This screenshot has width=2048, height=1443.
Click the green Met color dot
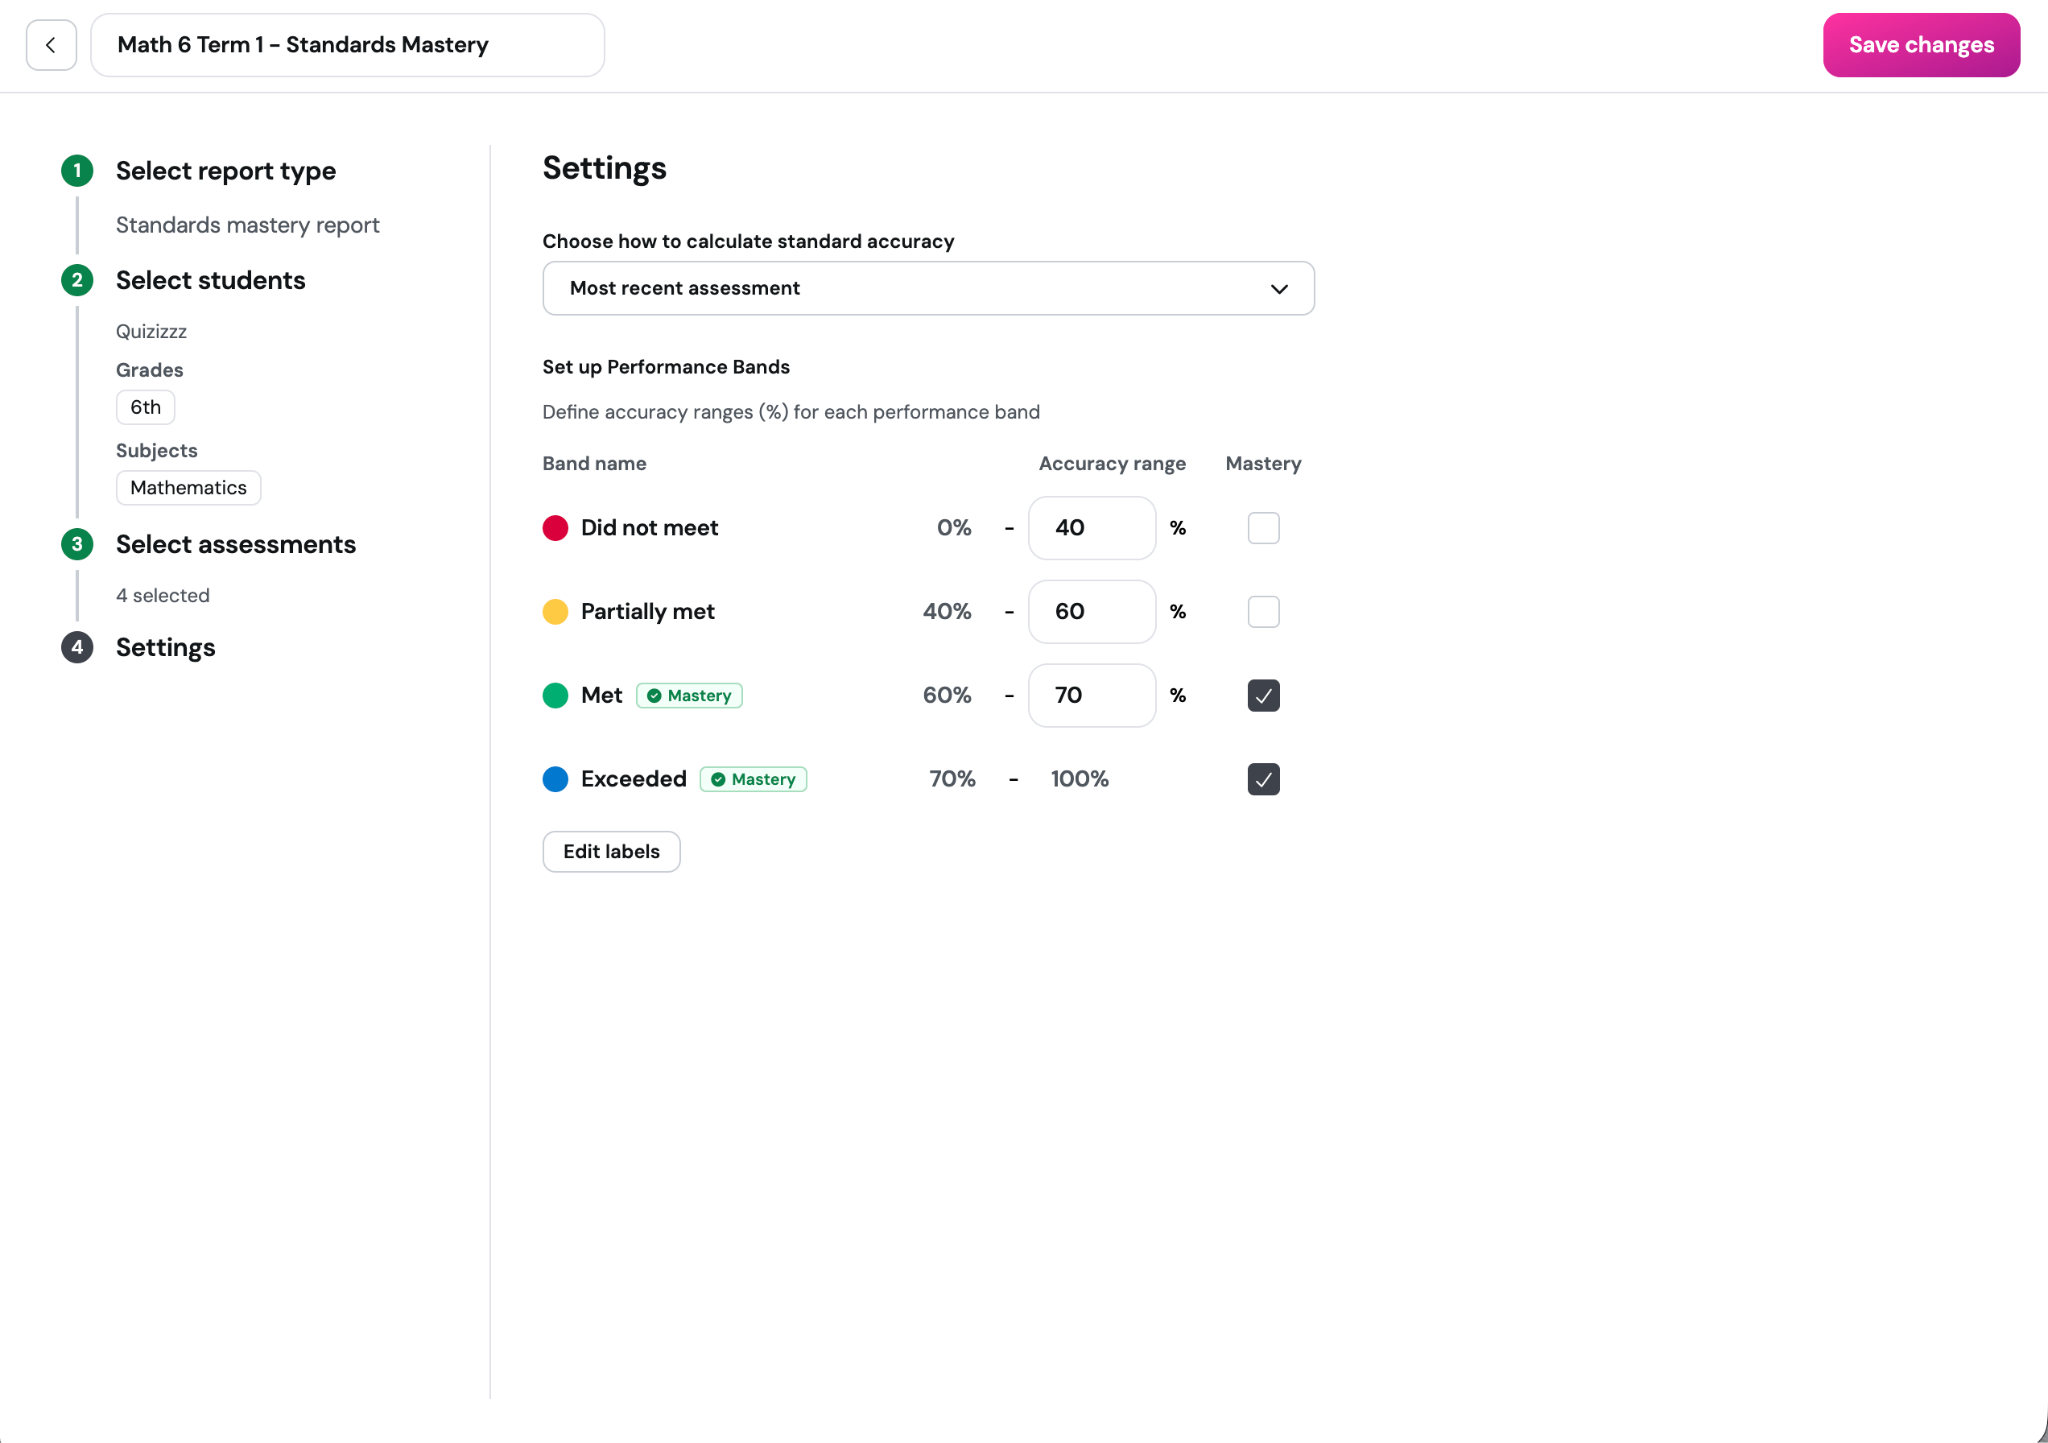point(555,695)
